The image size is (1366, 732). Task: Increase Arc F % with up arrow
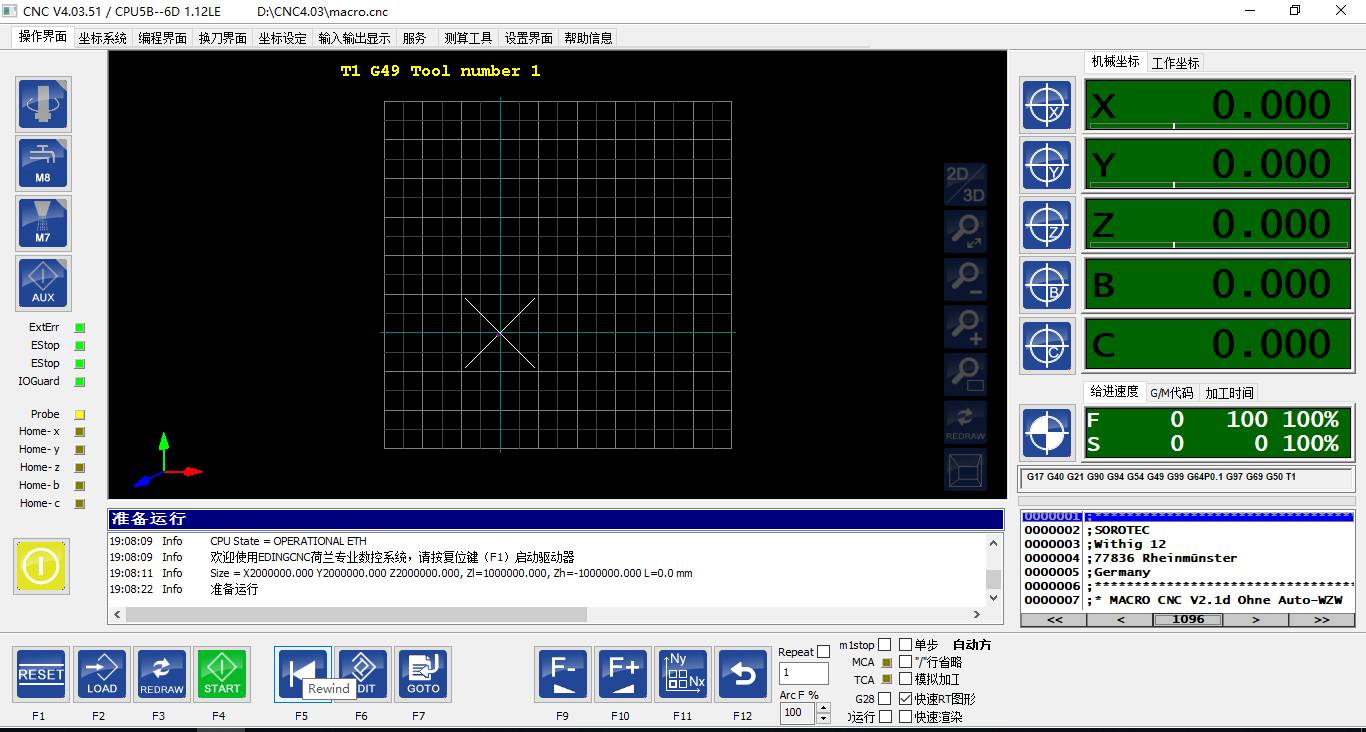coord(823,708)
